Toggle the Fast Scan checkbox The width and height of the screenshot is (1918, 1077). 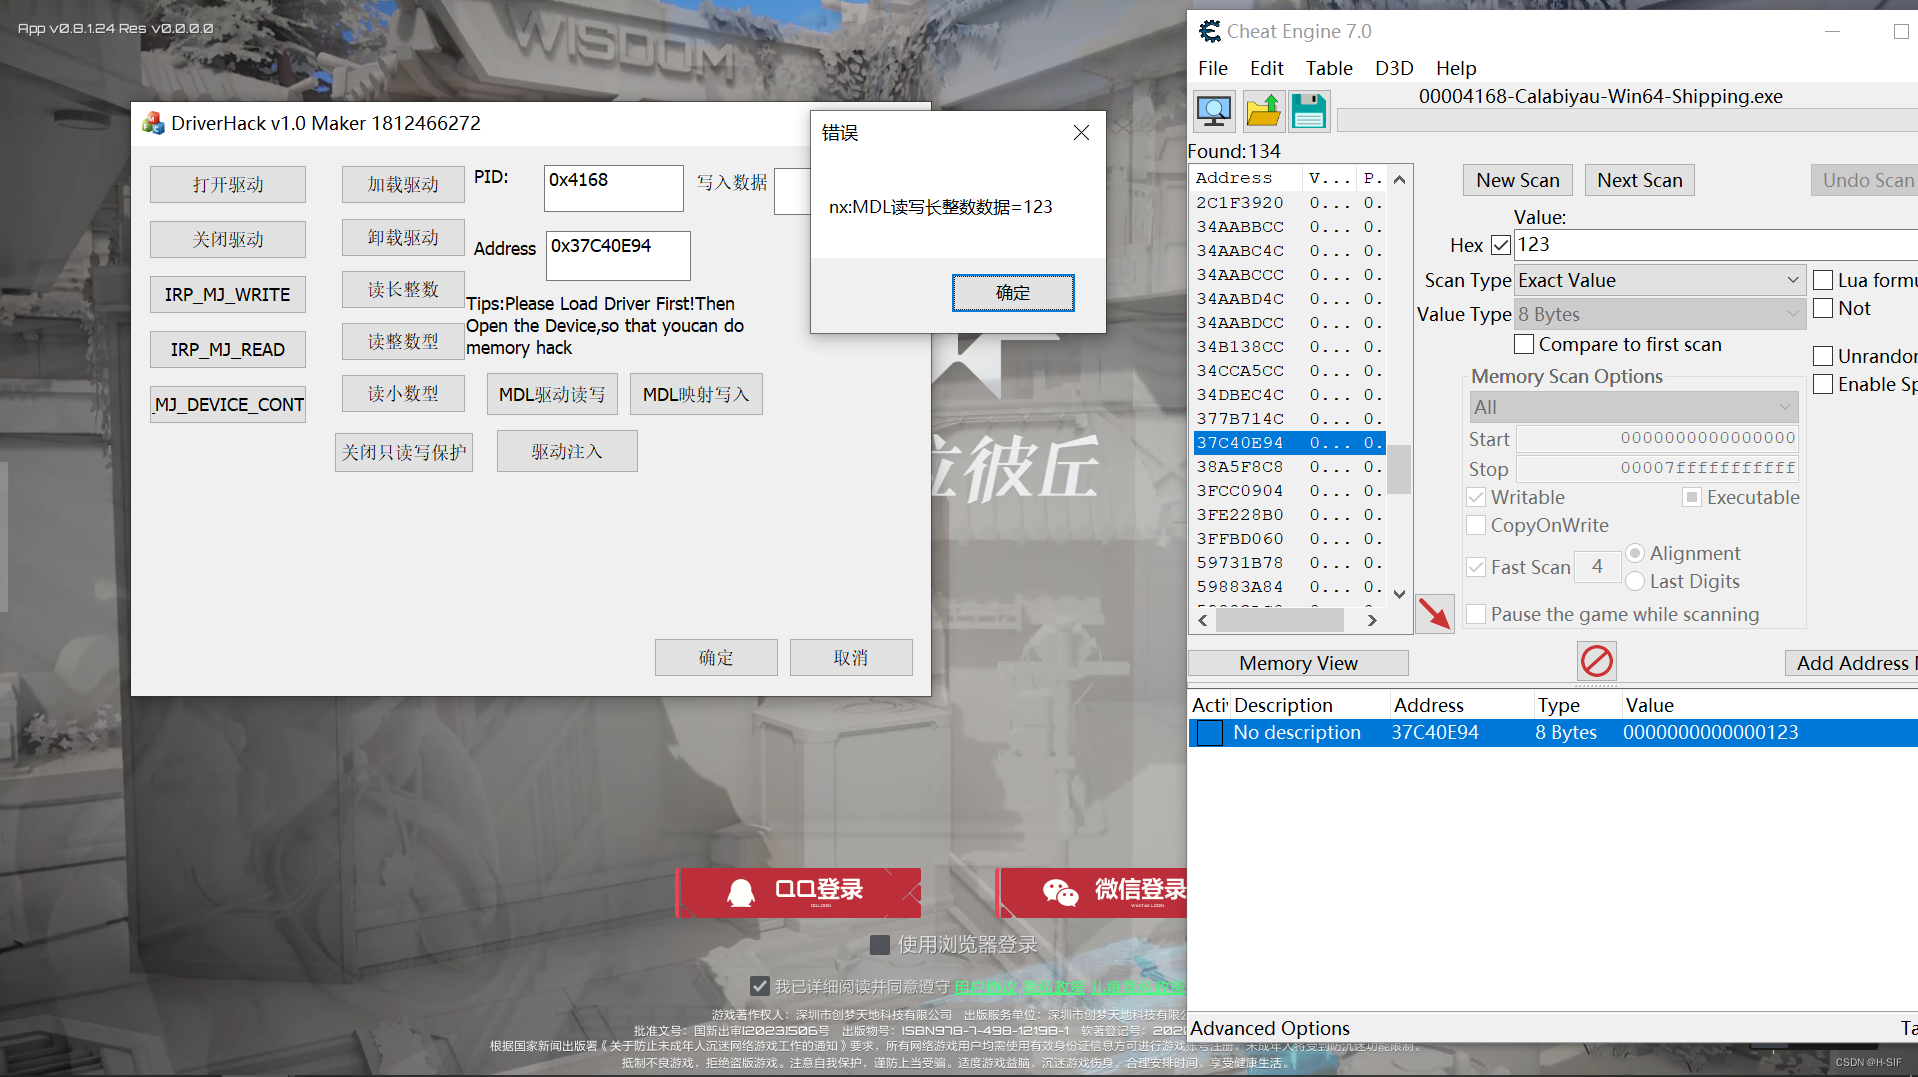[x=1476, y=567]
